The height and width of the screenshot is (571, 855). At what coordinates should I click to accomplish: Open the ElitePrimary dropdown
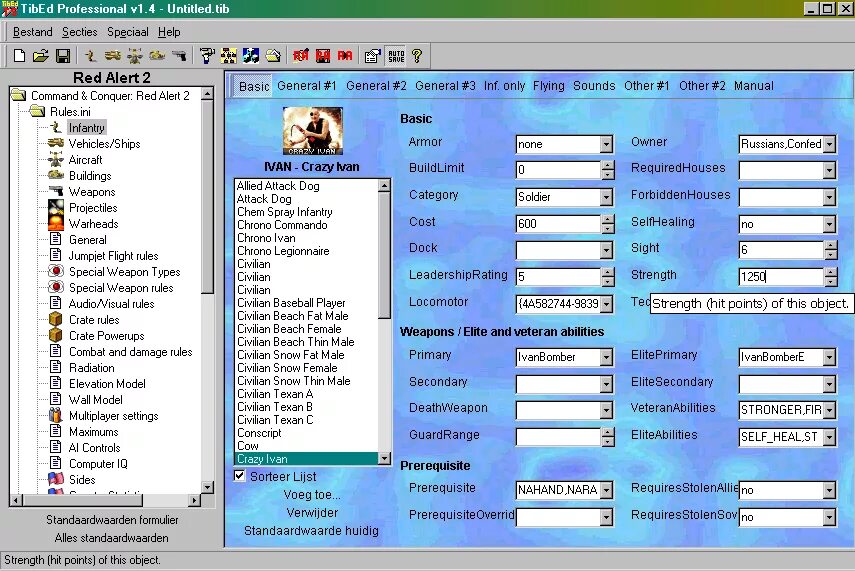(x=829, y=357)
